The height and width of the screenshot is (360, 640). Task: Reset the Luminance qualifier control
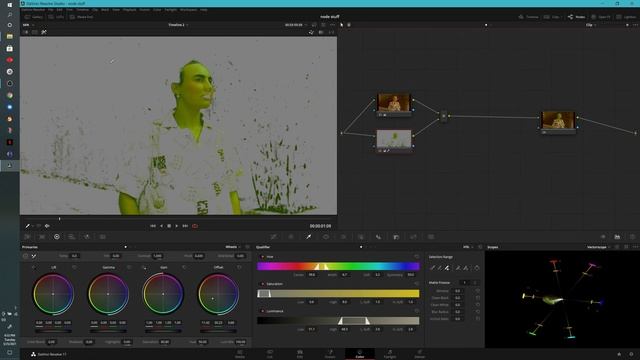416,311
